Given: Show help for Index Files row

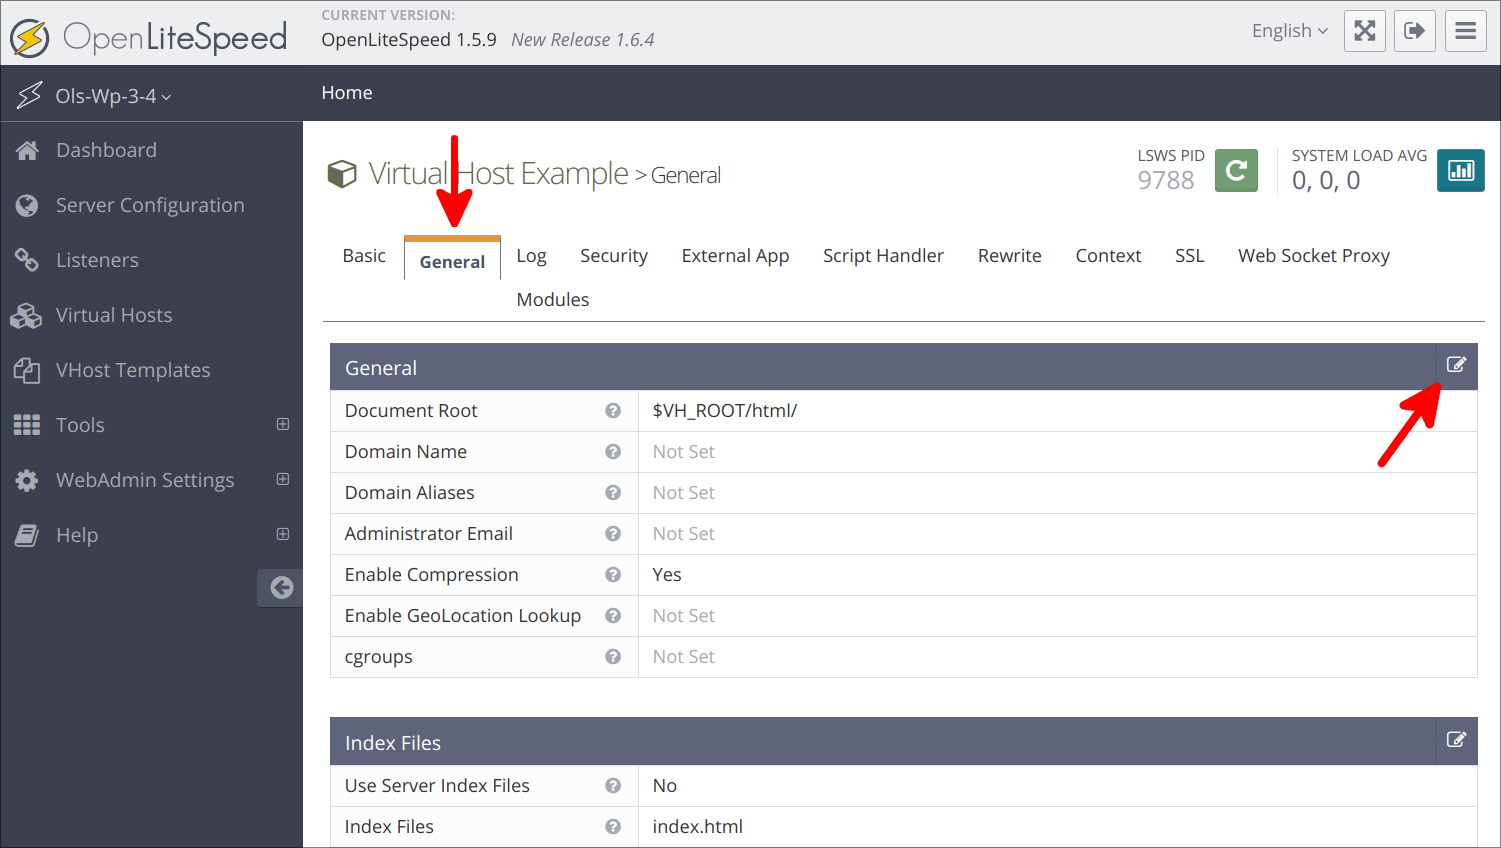Looking at the screenshot, I should [x=613, y=827].
